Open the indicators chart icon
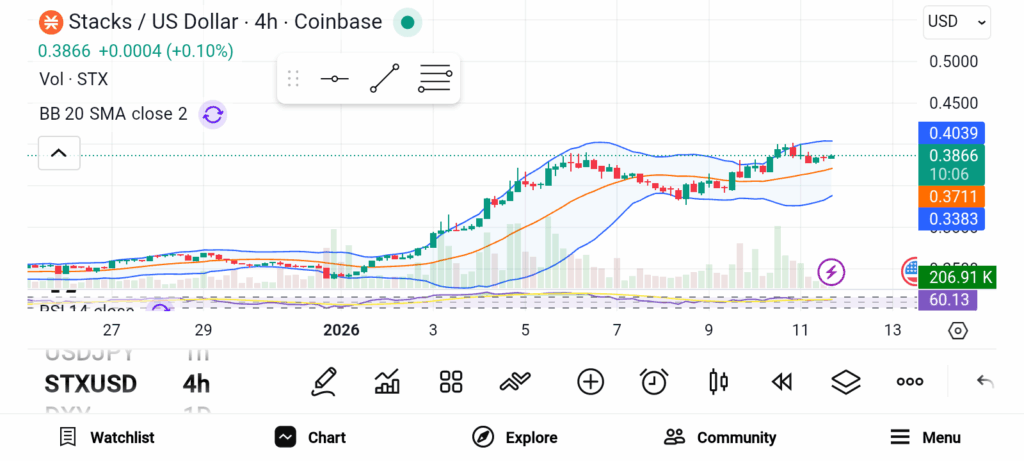 pos(387,381)
